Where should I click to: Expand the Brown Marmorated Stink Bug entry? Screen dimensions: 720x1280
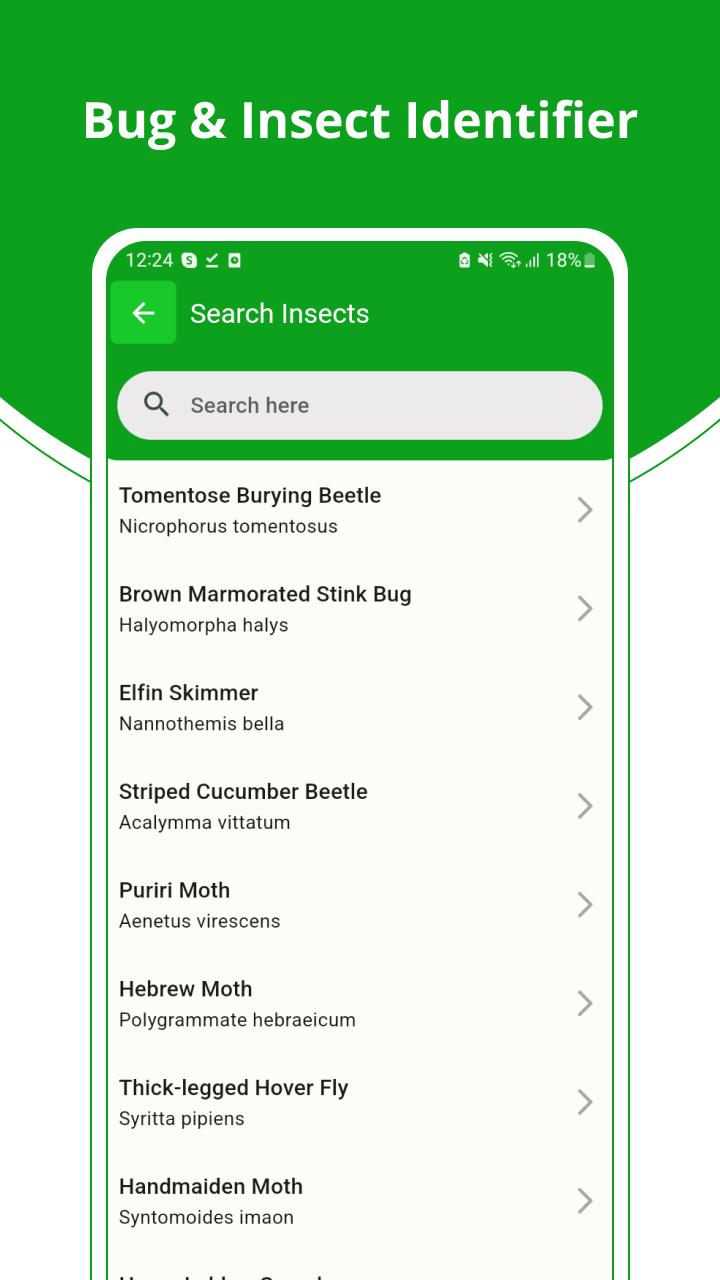click(585, 608)
